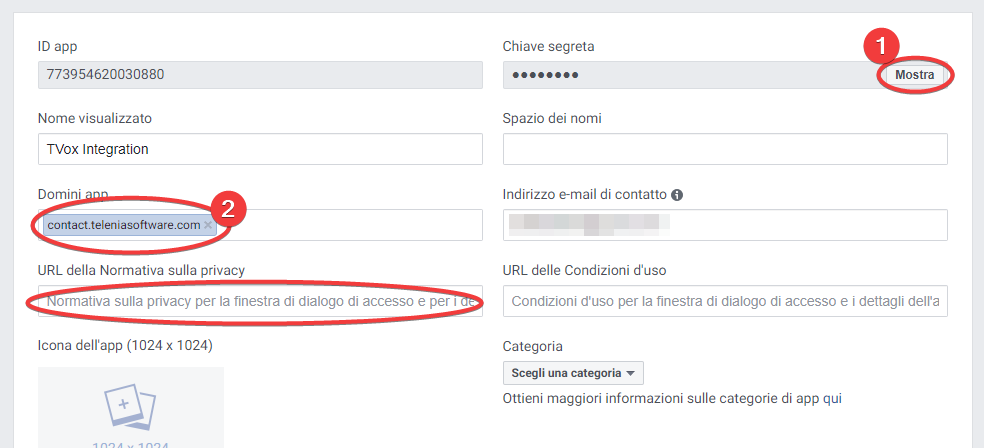
Task: Click the Icona dell'app label
Action: (126, 346)
